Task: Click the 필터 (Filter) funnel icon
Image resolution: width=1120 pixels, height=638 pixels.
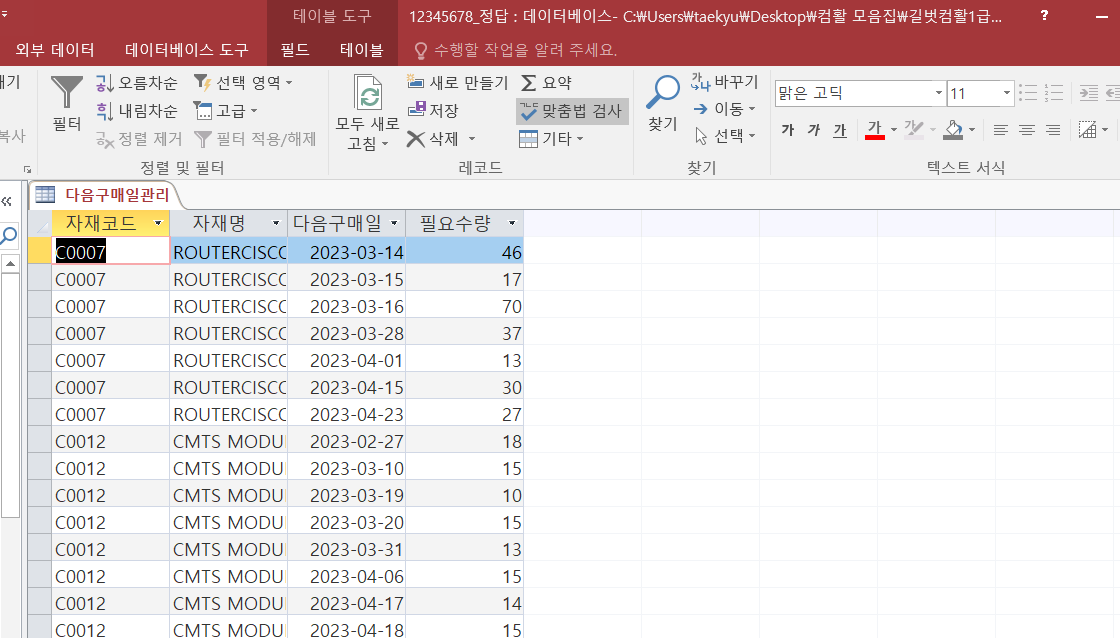Action: click(67, 100)
